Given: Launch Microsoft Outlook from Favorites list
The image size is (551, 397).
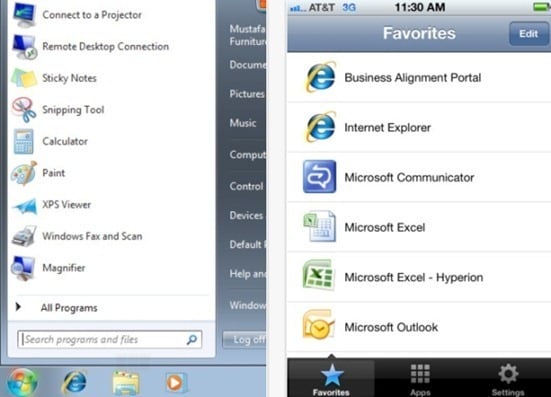Looking at the screenshot, I should (x=419, y=327).
